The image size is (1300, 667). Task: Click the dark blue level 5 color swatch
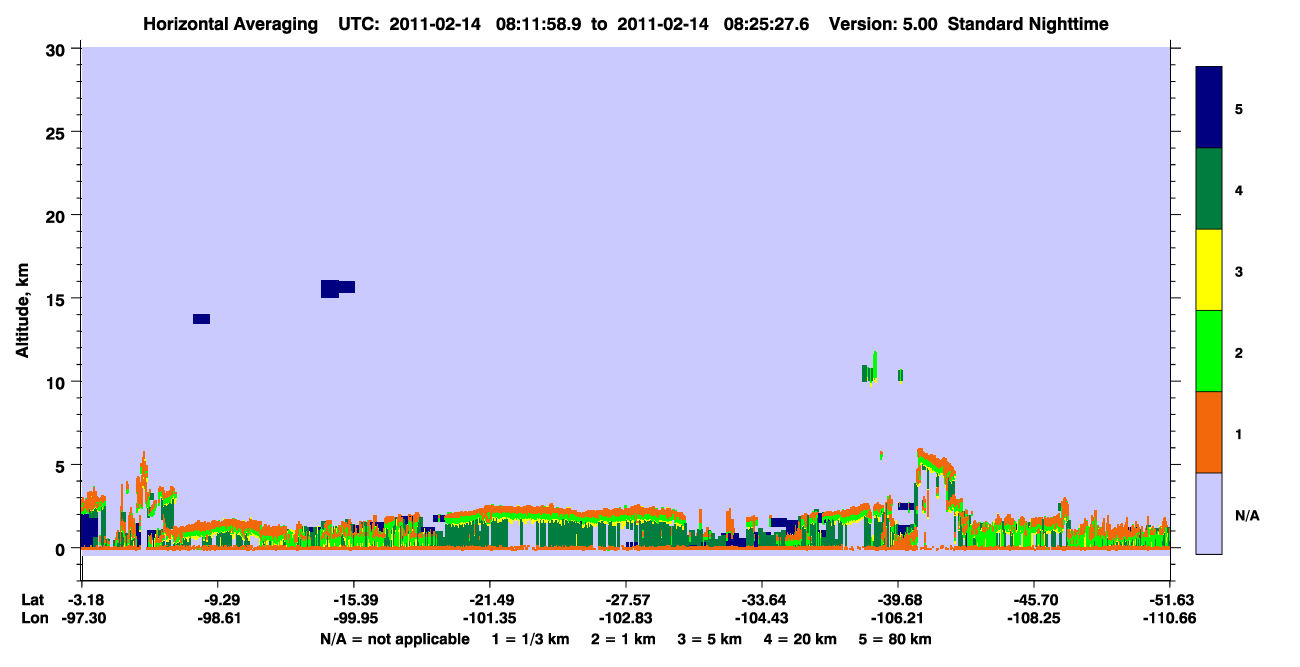(1209, 107)
